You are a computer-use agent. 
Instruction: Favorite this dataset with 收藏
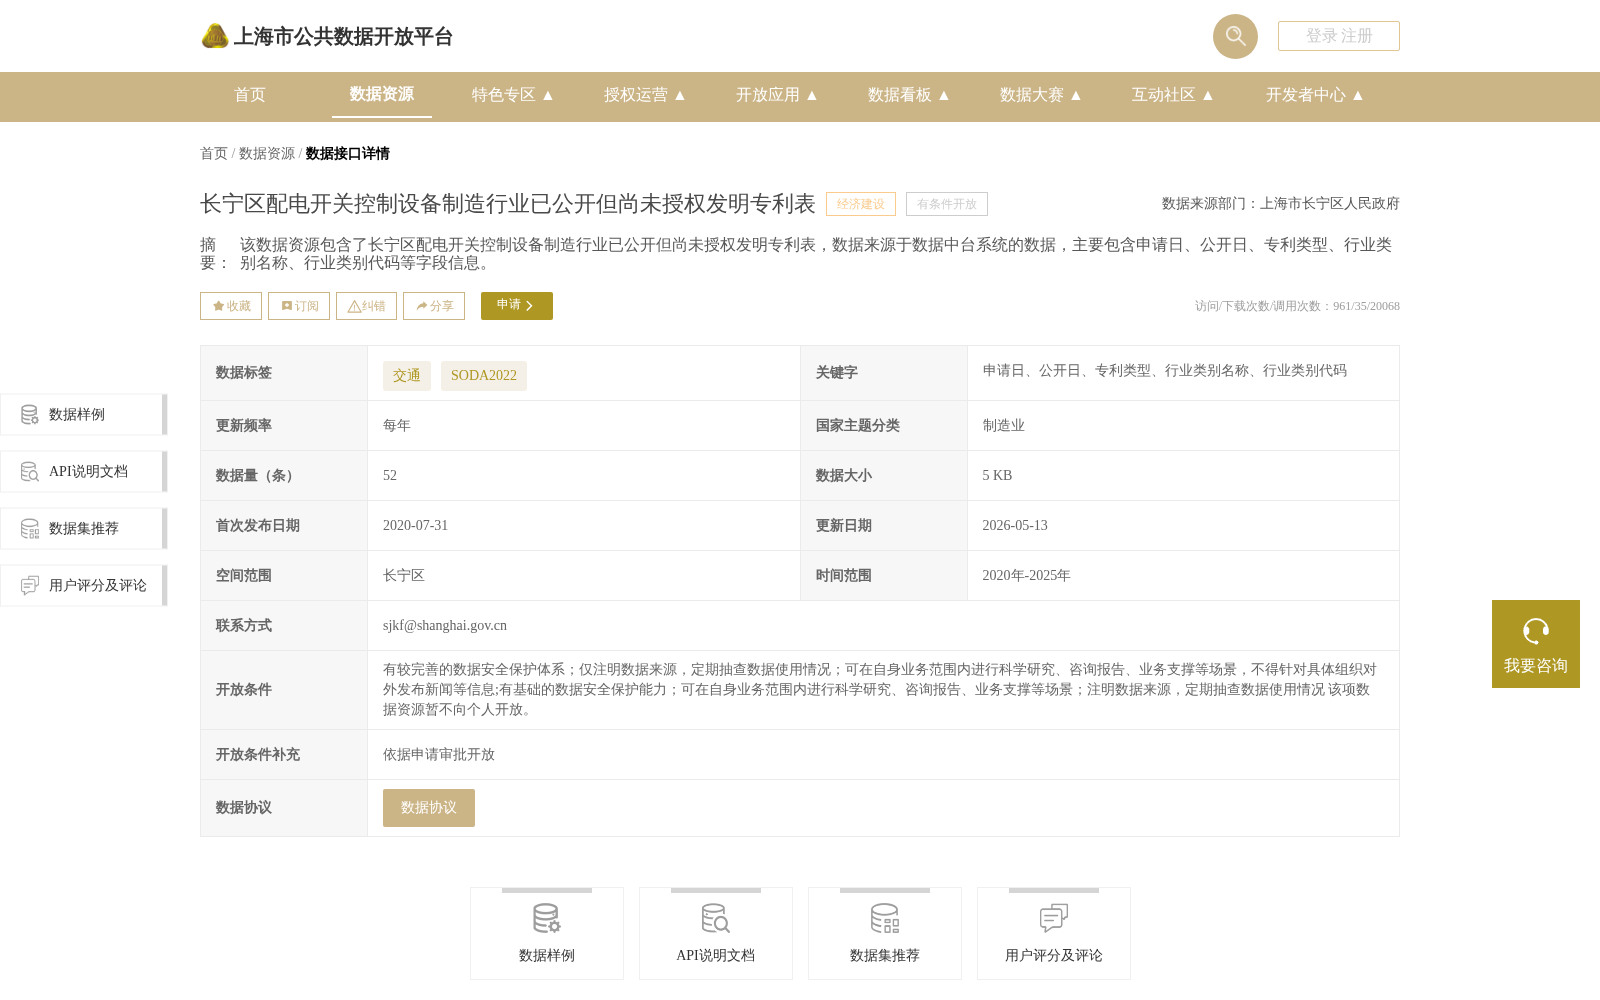(x=231, y=306)
